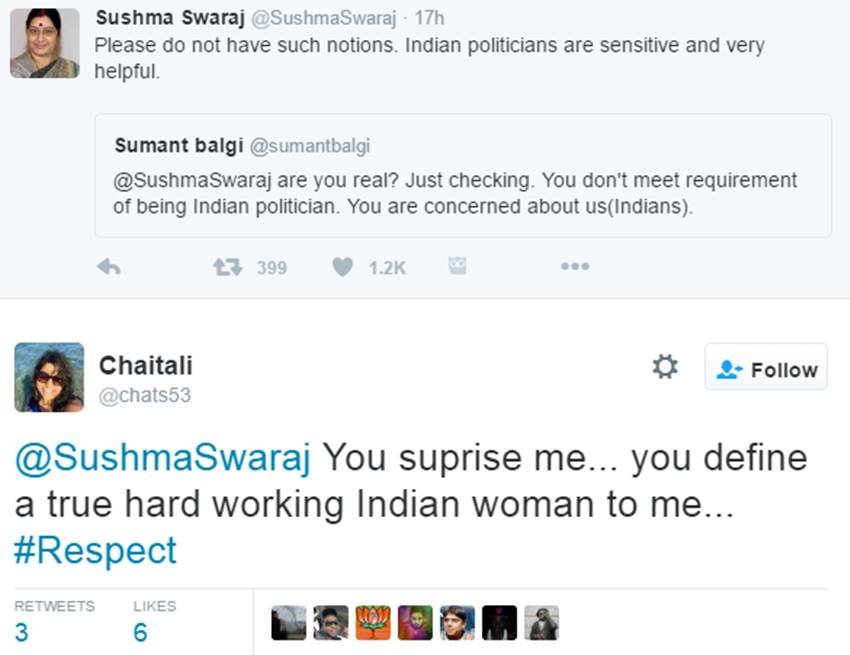Open Sushma Swaraj's profile picture
Image resolution: width=850 pixels, height=655 pixels.
point(44,41)
